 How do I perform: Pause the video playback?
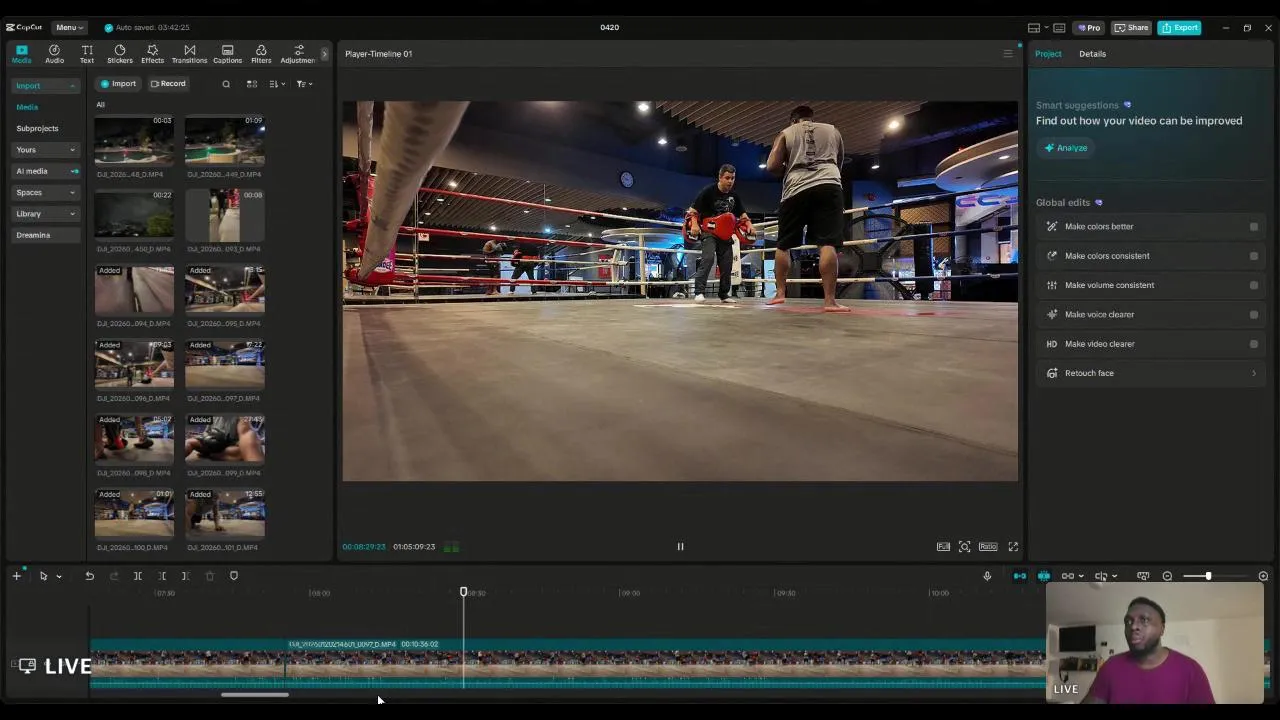680,547
